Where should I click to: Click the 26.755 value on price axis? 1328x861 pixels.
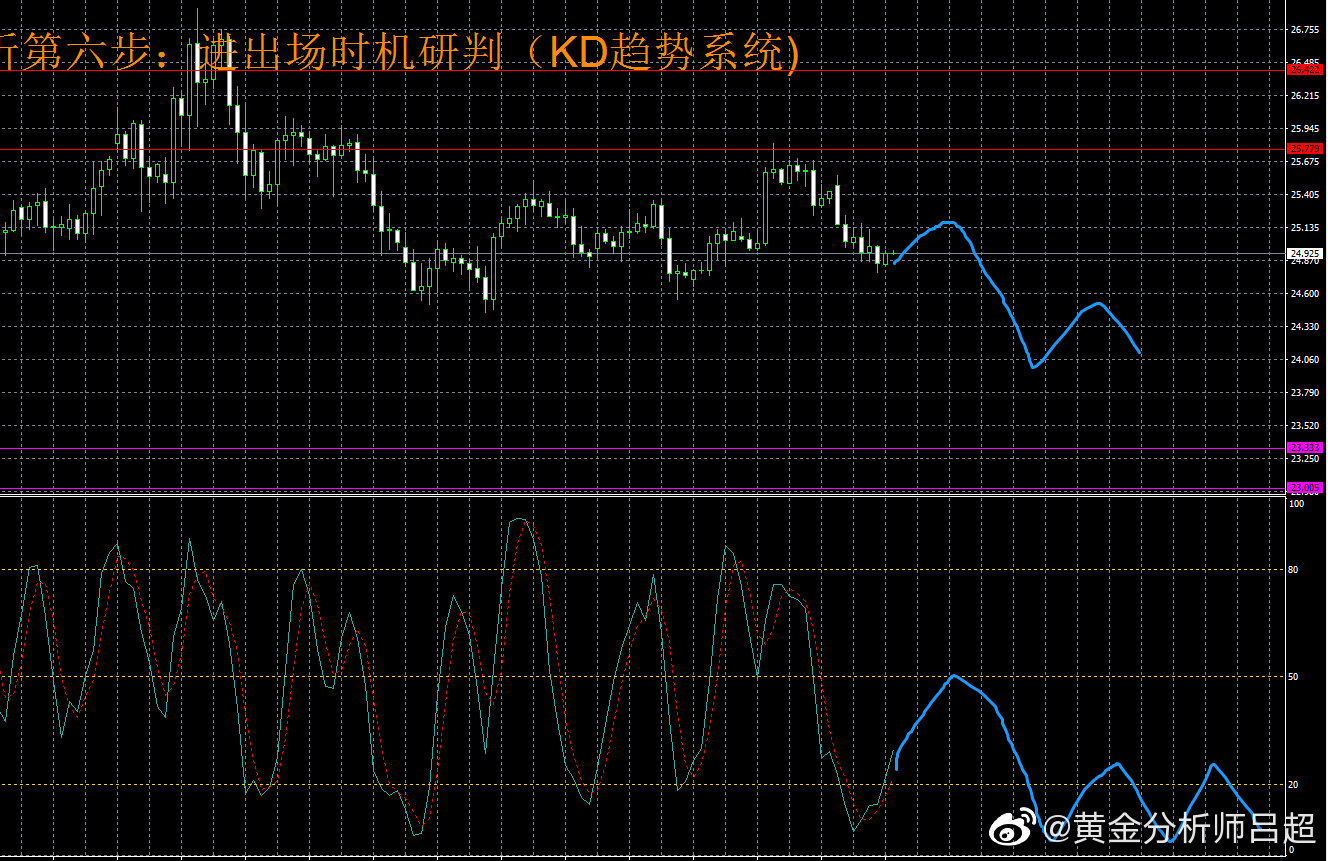1304,30
